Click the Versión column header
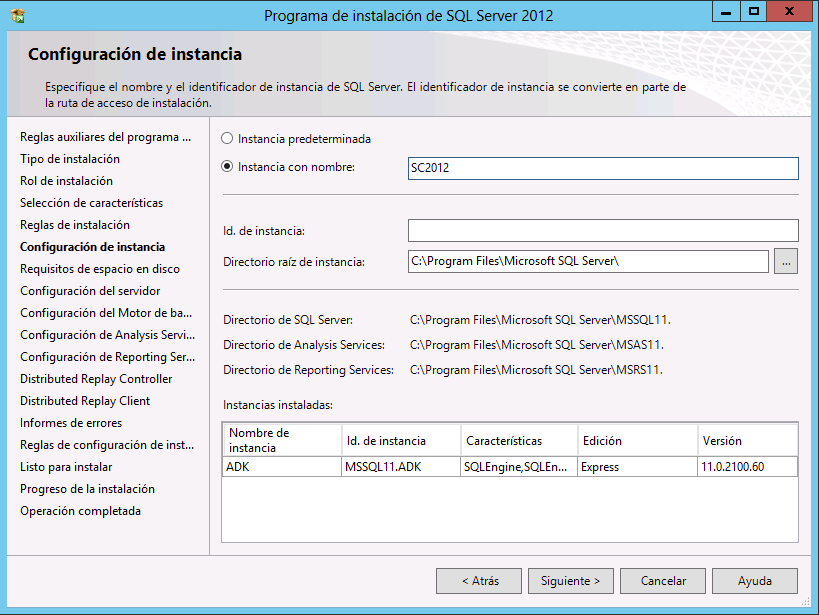Image resolution: width=819 pixels, height=615 pixels. (x=747, y=440)
